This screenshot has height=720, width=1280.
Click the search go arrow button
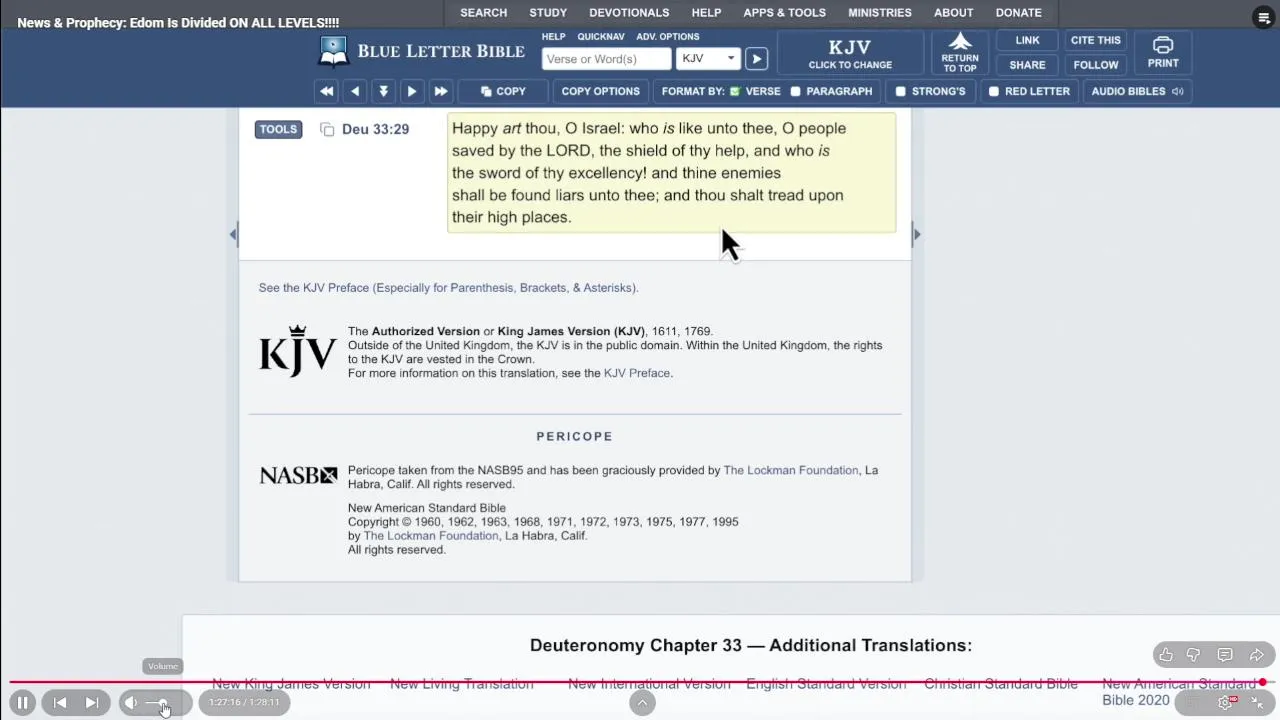pyautogui.click(x=757, y=59)
